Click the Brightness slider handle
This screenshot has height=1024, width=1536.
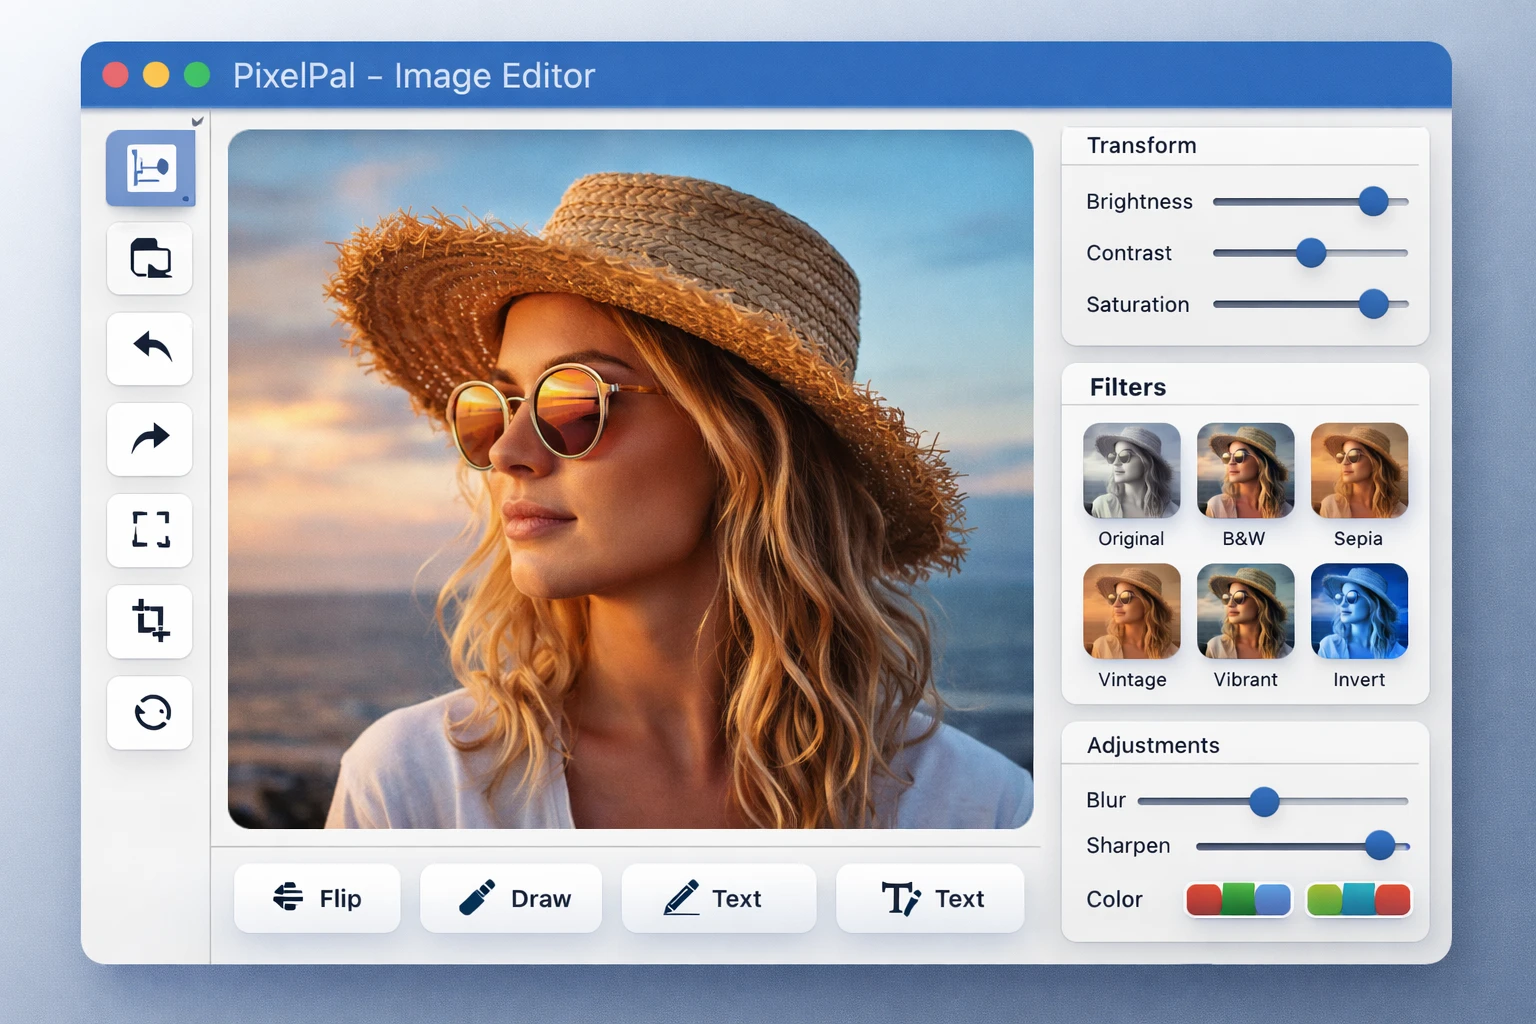pyautogui.click(x=1373, y=201)
